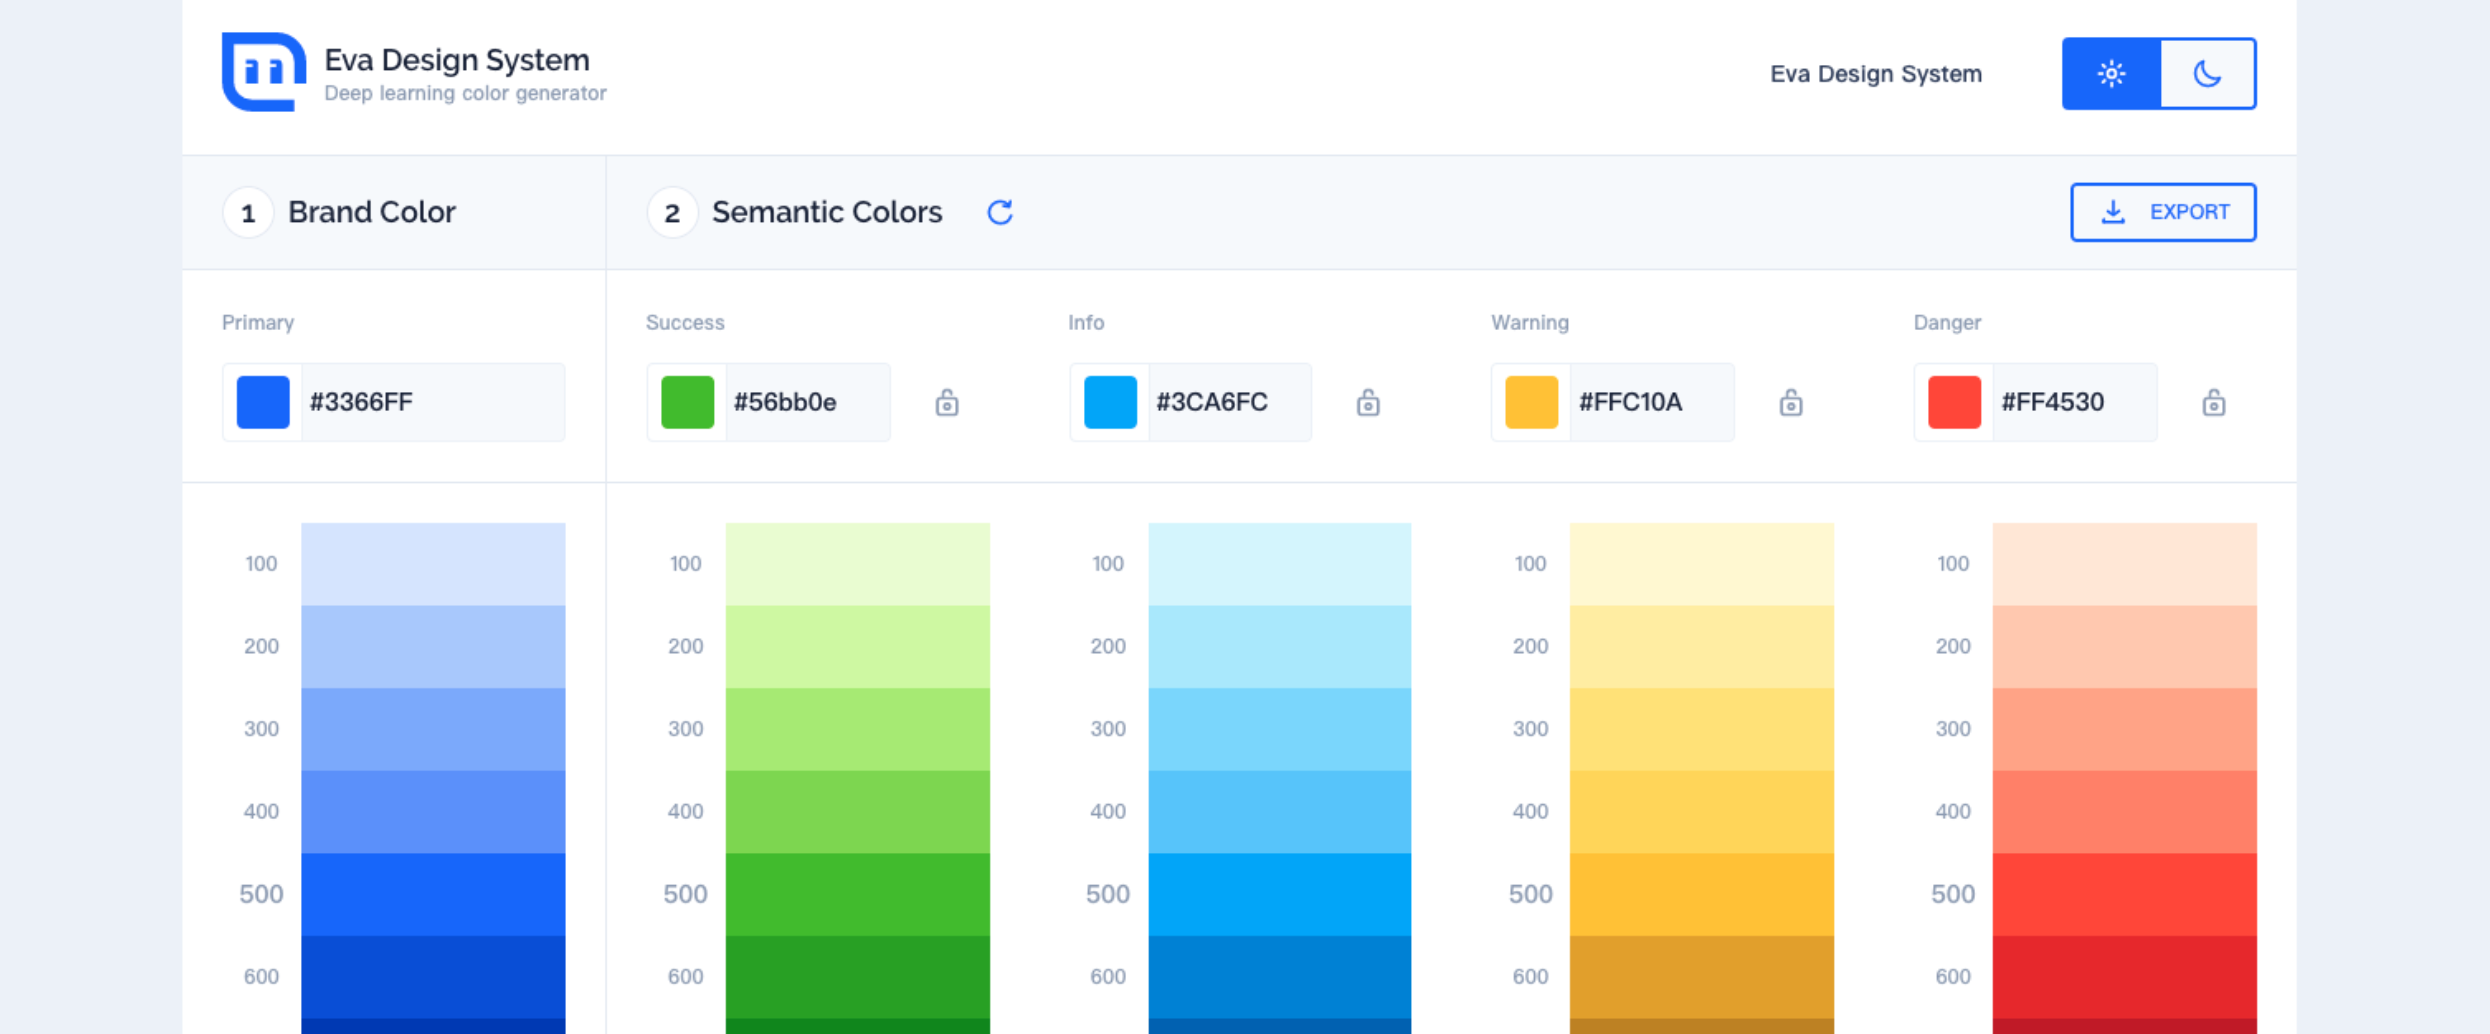Select the Warning 300 shade block
2490x1034 pixels.
tap(1701, 729)
